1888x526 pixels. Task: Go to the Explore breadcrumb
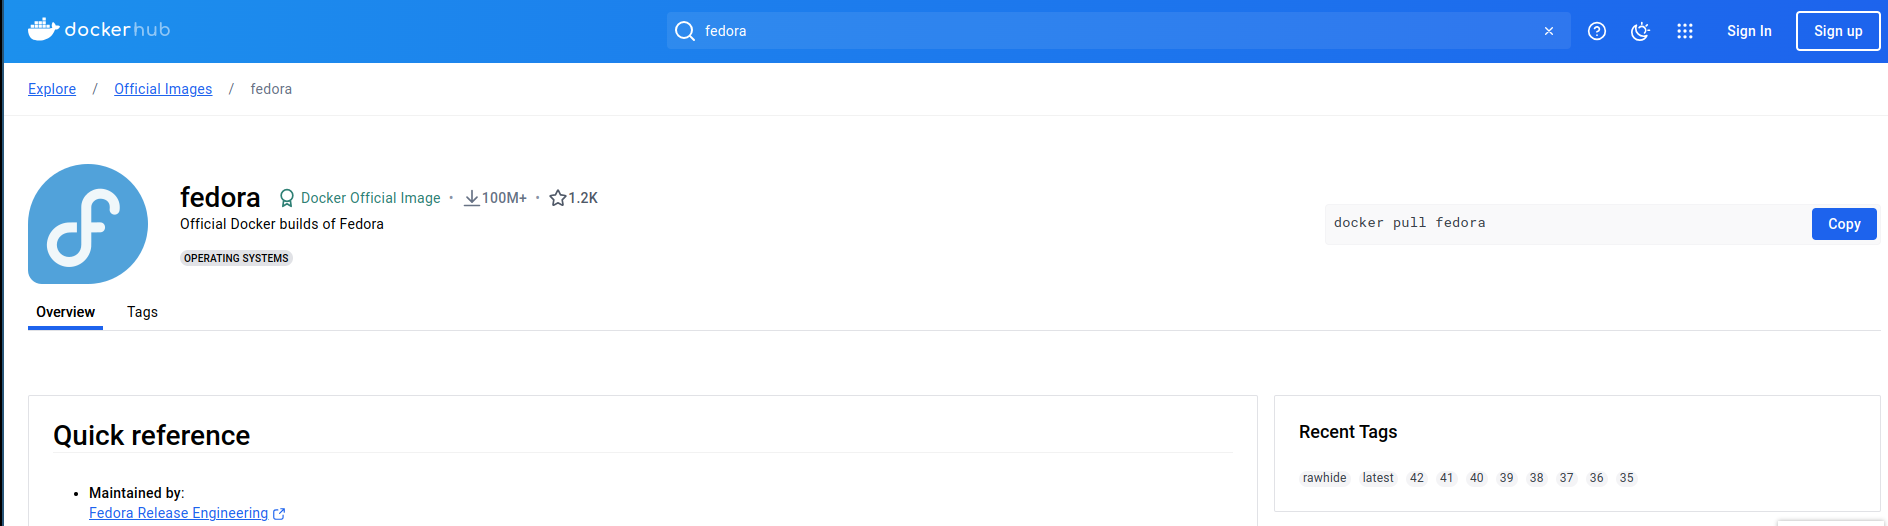point(52,89)
